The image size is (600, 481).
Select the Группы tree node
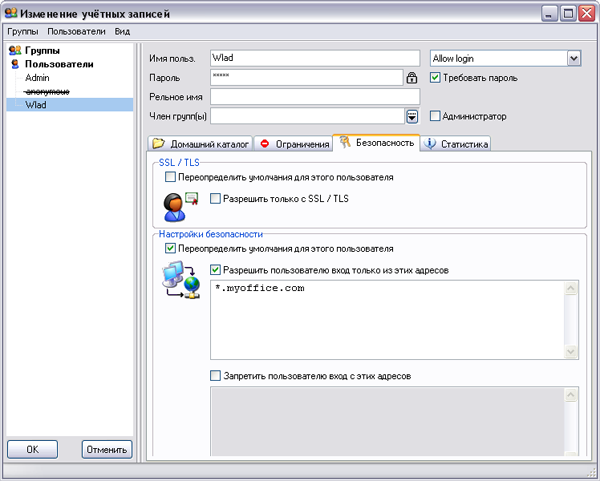[42, 51]
